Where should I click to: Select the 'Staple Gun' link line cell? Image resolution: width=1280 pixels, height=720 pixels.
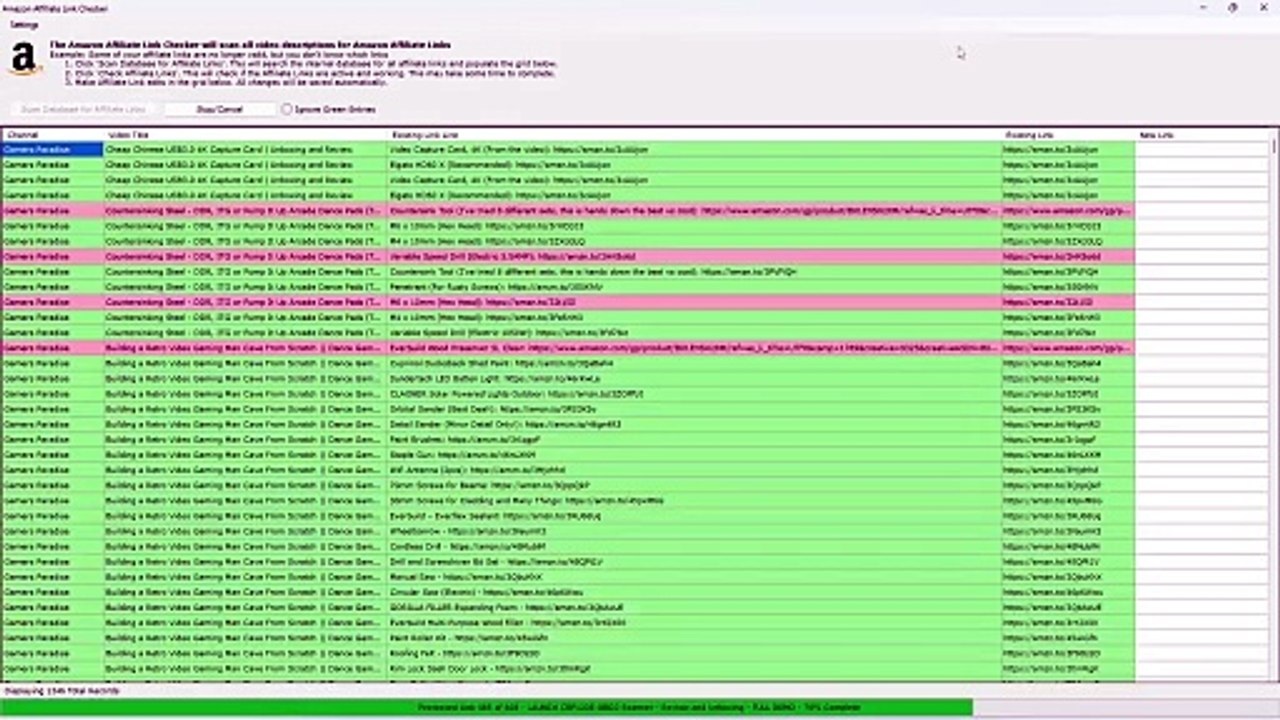pyautogui.click(x=695, y=455)
